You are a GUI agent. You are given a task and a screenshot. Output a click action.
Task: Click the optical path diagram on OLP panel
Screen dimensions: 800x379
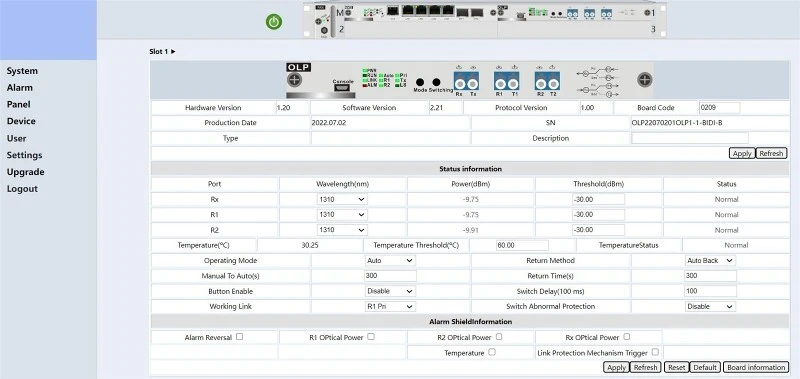click(597, 81)
